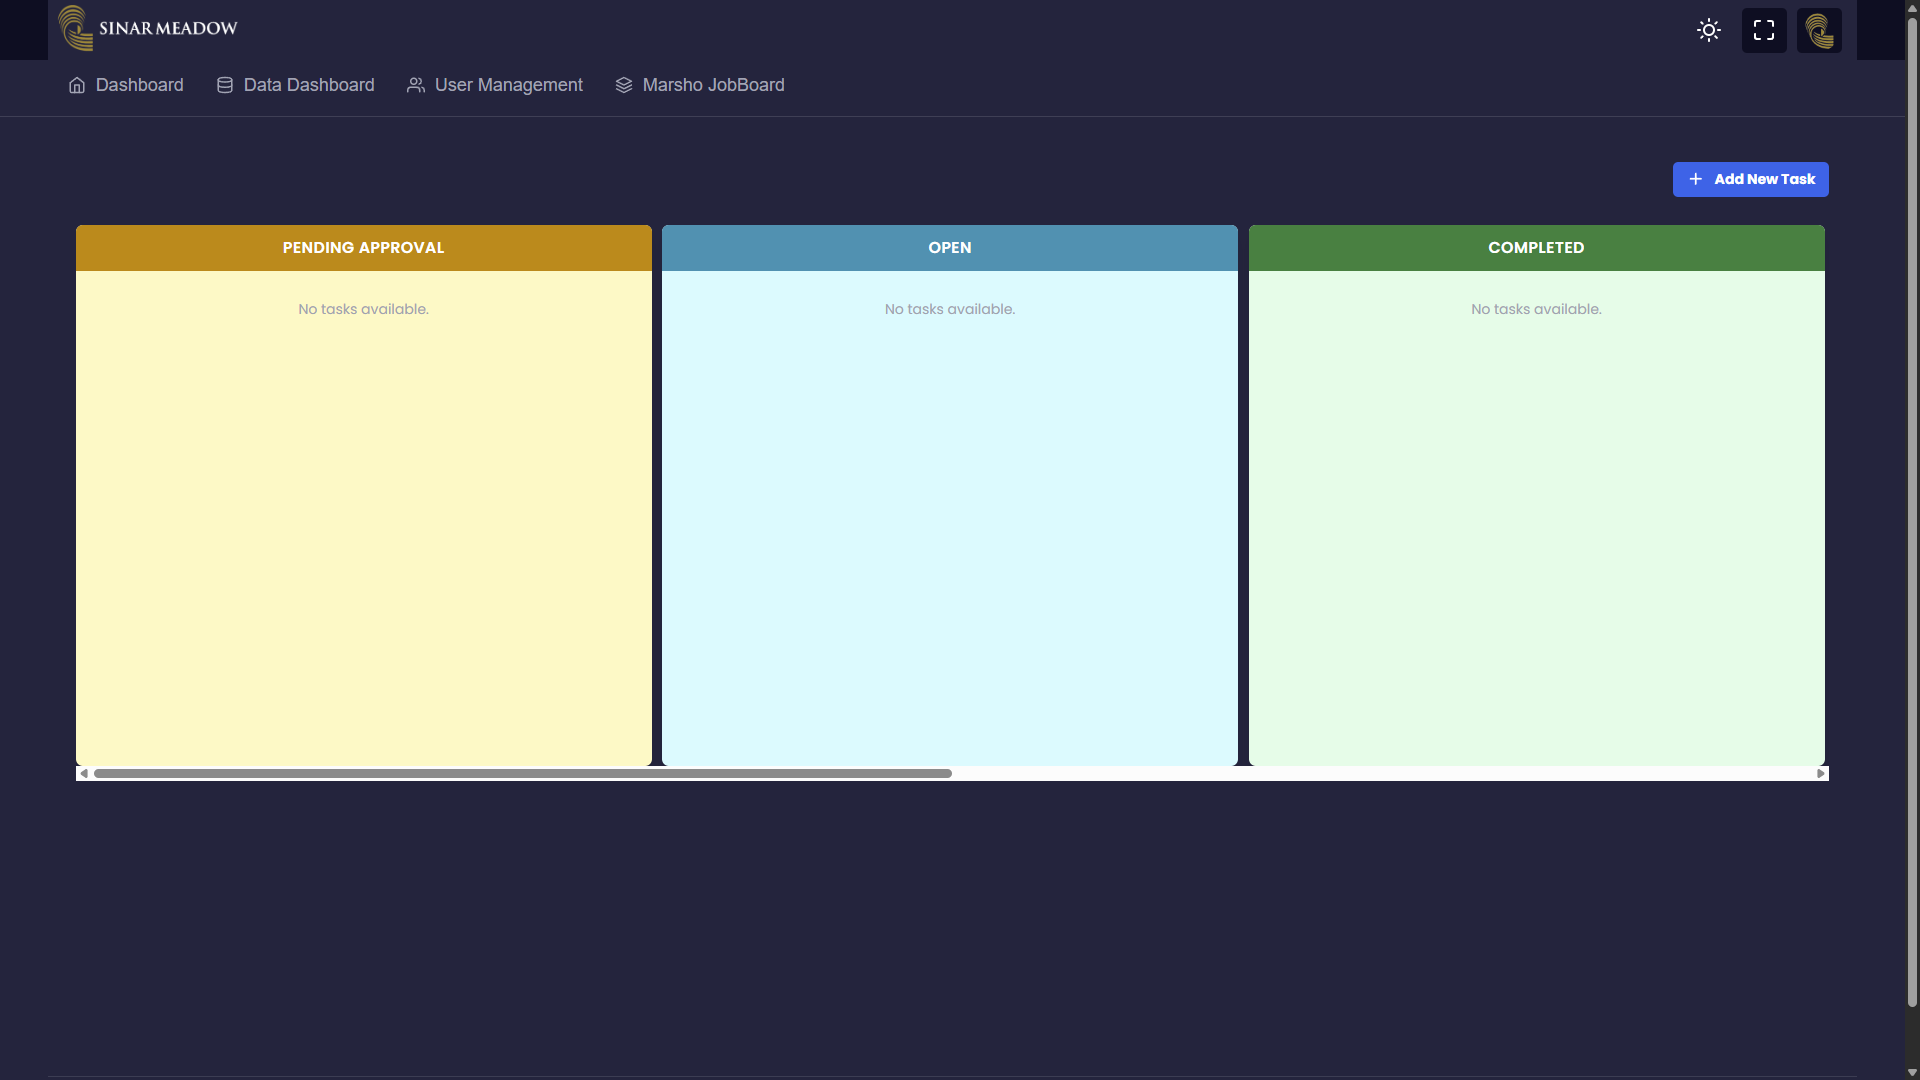Viewport: 1920px width, 1080px height.
Task: Select the Pending Approval column header
Action: pos(363,248)
